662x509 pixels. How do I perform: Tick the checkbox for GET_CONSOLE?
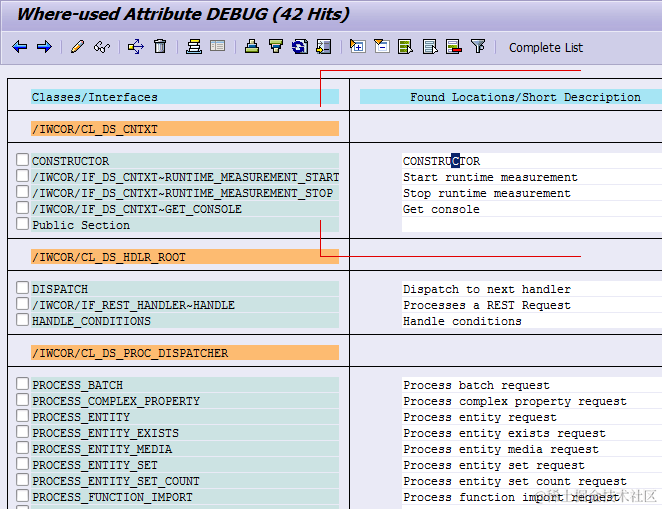[22, 208]
